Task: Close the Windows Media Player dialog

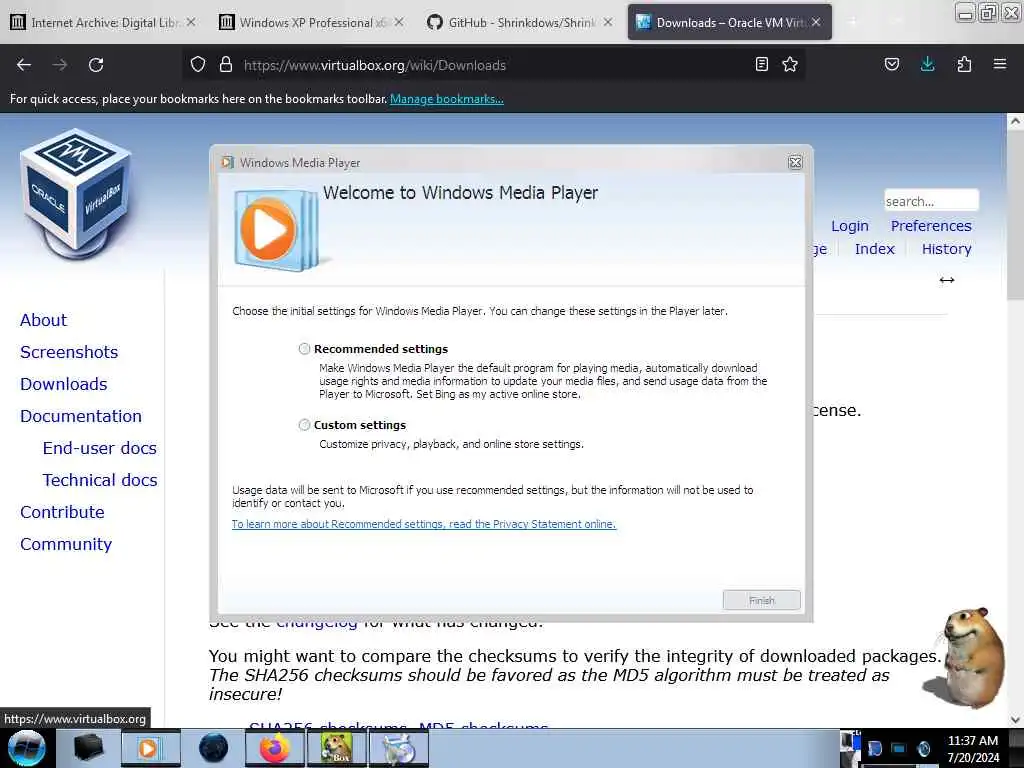Action: click(x=795, y=163)
